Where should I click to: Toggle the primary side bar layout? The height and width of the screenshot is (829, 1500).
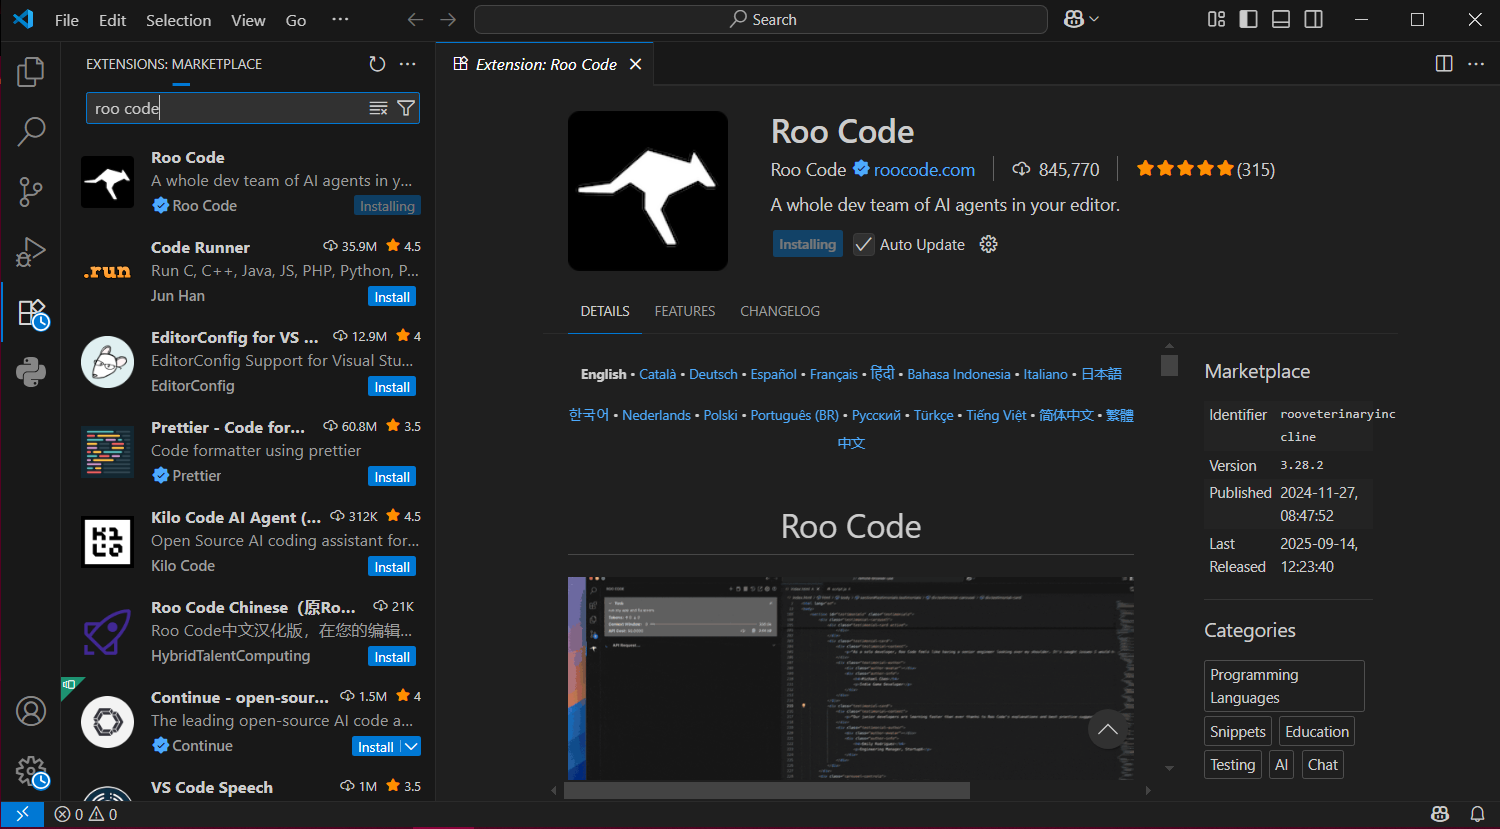(x=1248, y=19)
